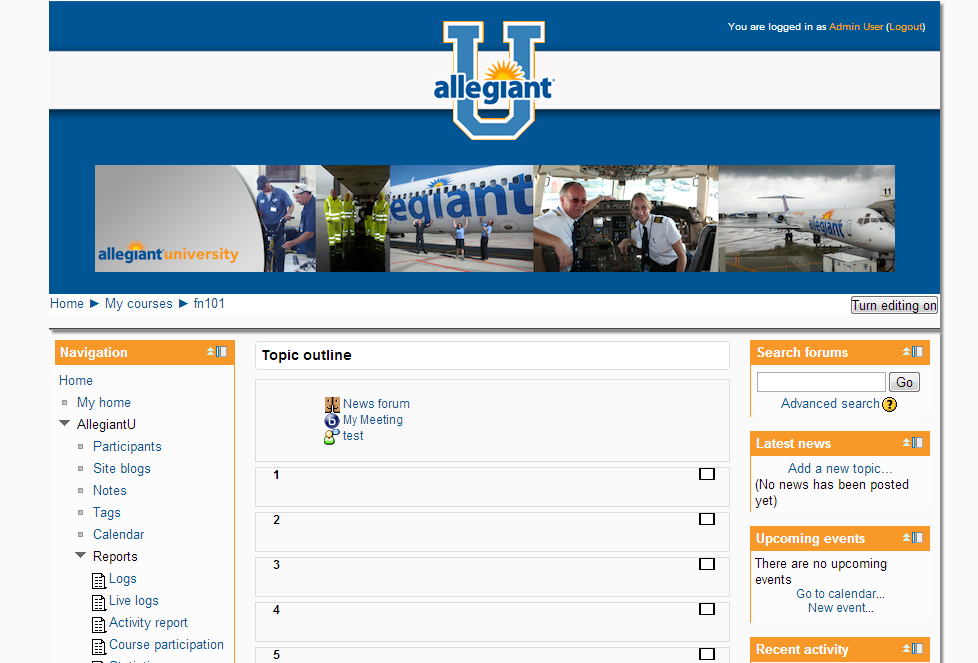
Task: Click the Activity report page icon
Action: click(99, 624)
